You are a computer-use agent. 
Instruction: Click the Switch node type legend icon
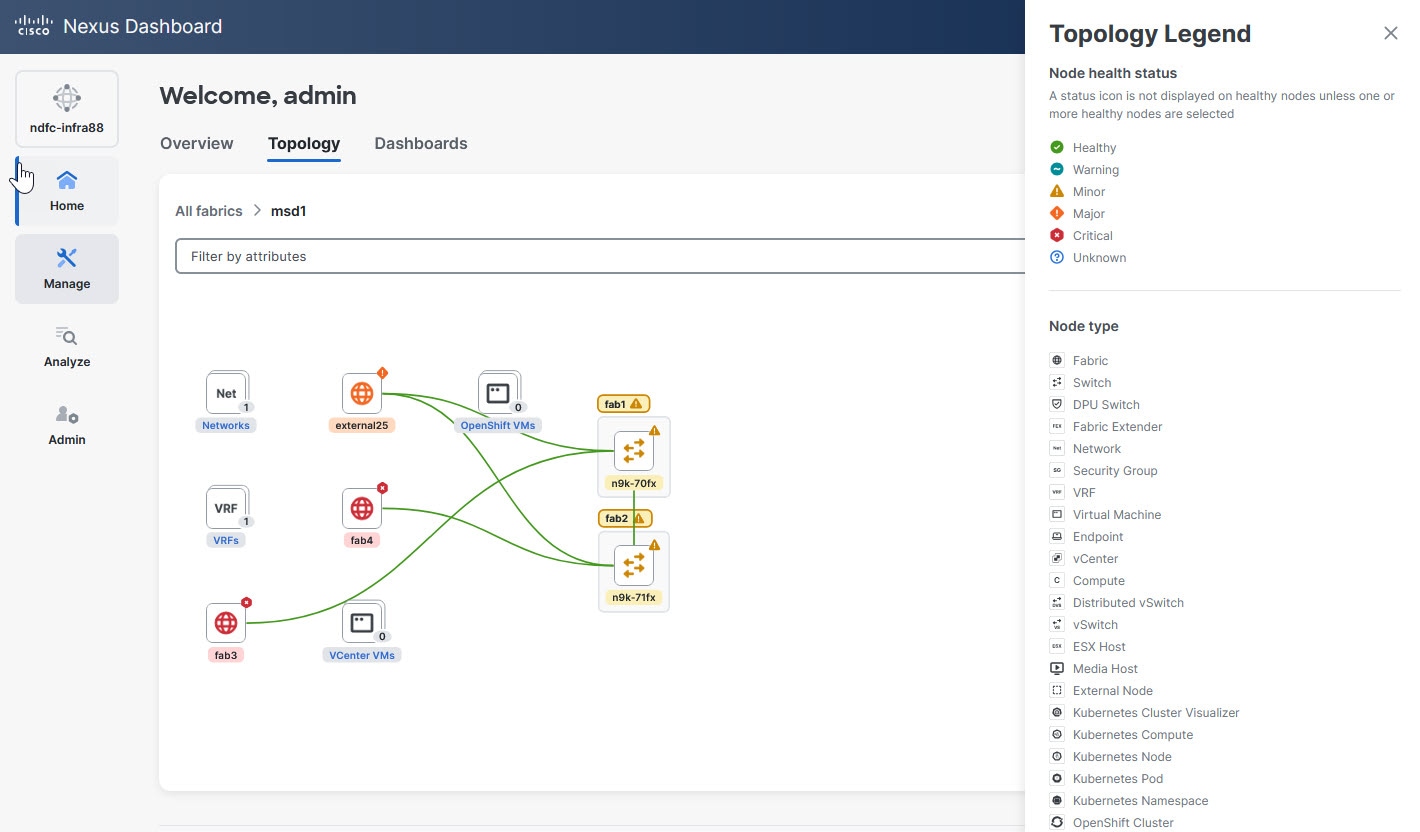1057,382
